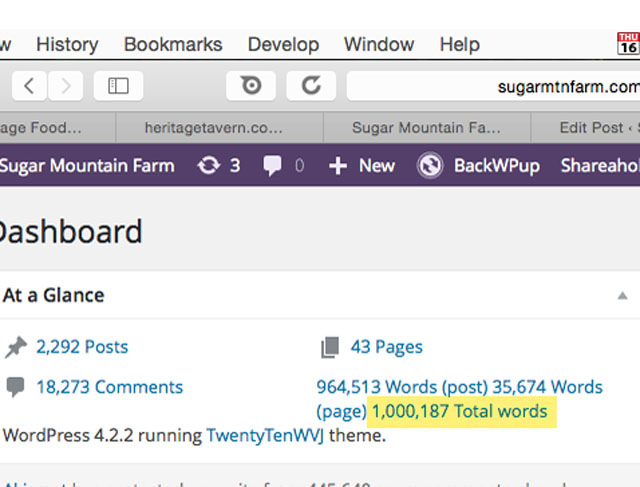Viewport: 640px width, 487px height.
Task: Click the BackWPup round logo icon
Action: (x=430, y=165)
